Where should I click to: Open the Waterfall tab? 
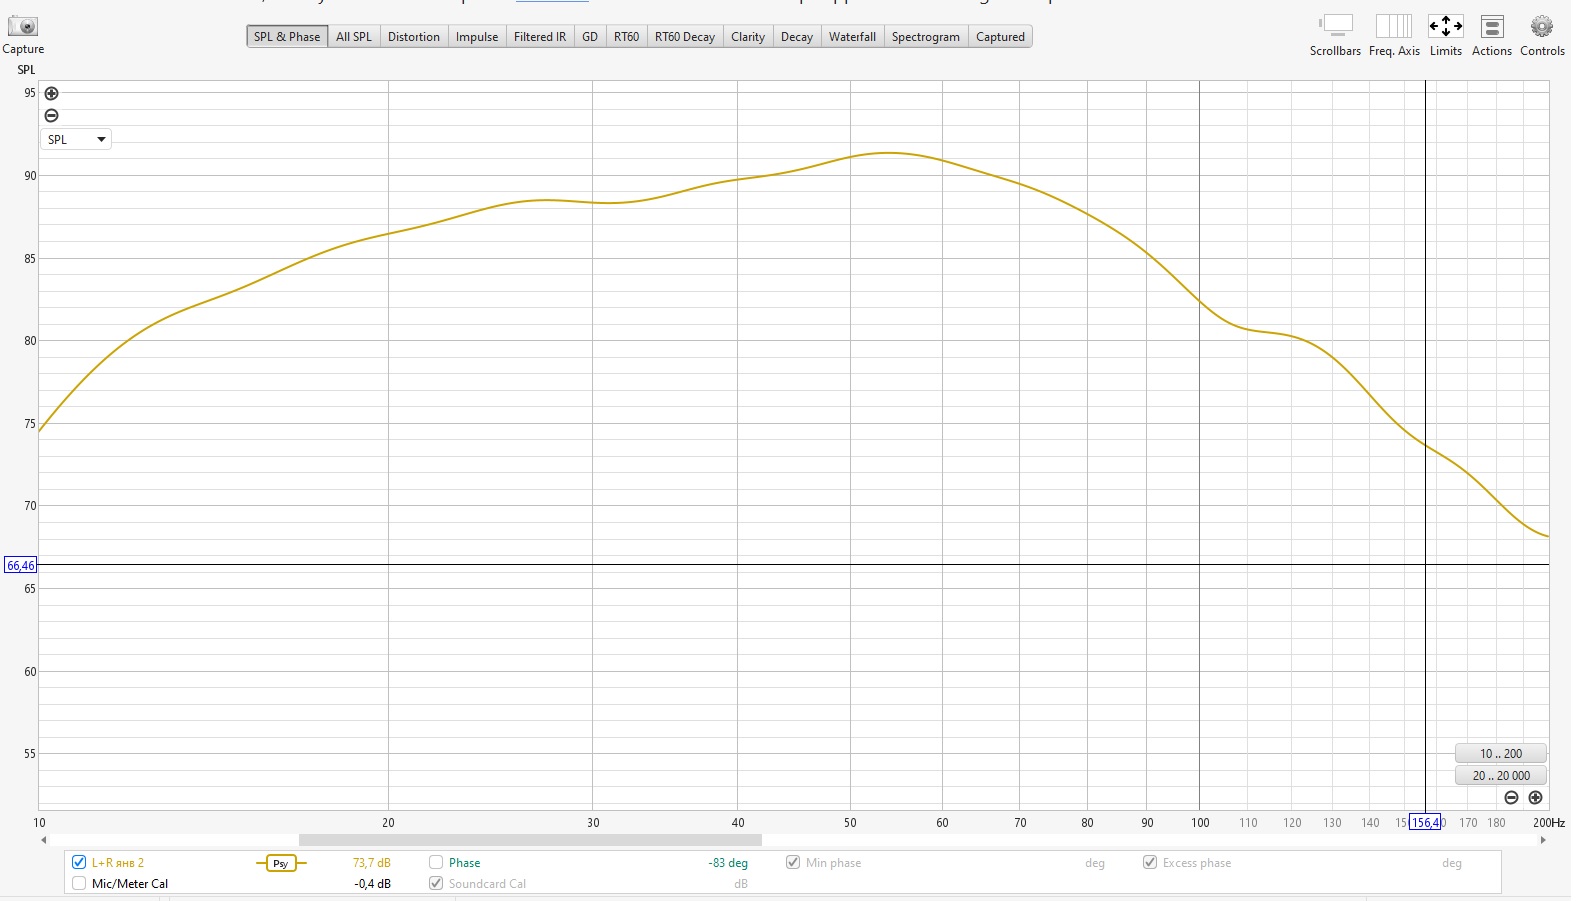[853, 37]
